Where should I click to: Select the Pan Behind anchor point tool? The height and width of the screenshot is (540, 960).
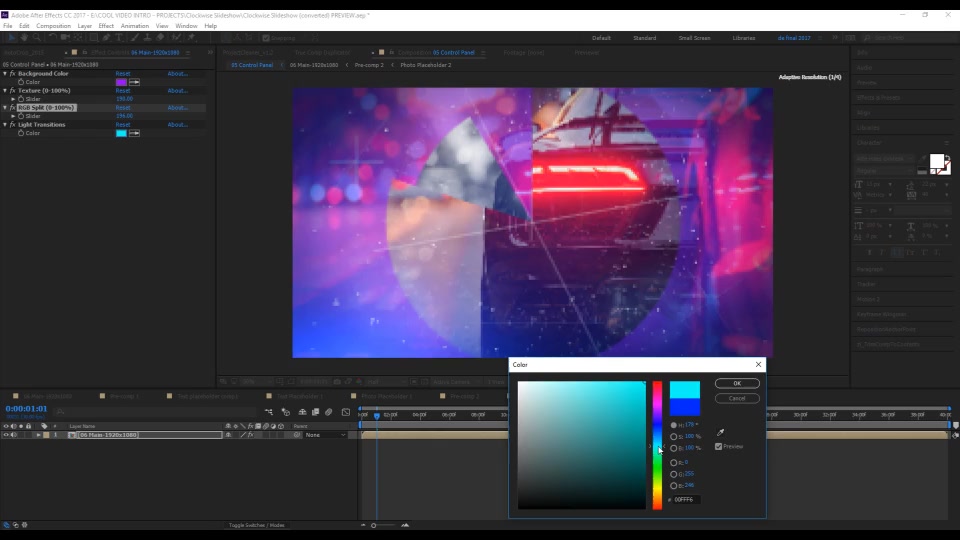[x=78, y=37]
